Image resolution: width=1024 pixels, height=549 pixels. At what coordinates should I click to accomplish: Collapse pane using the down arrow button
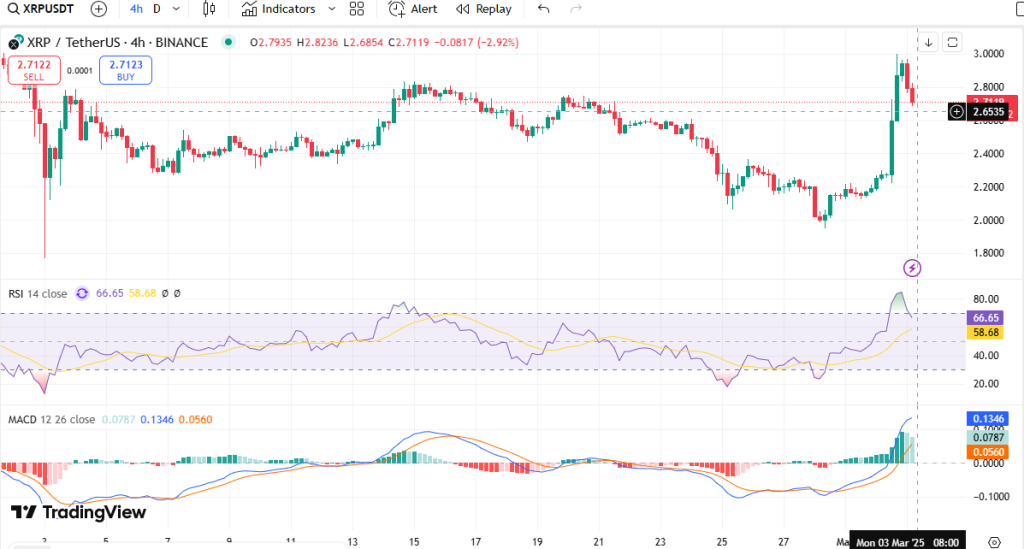coord(928,42)
